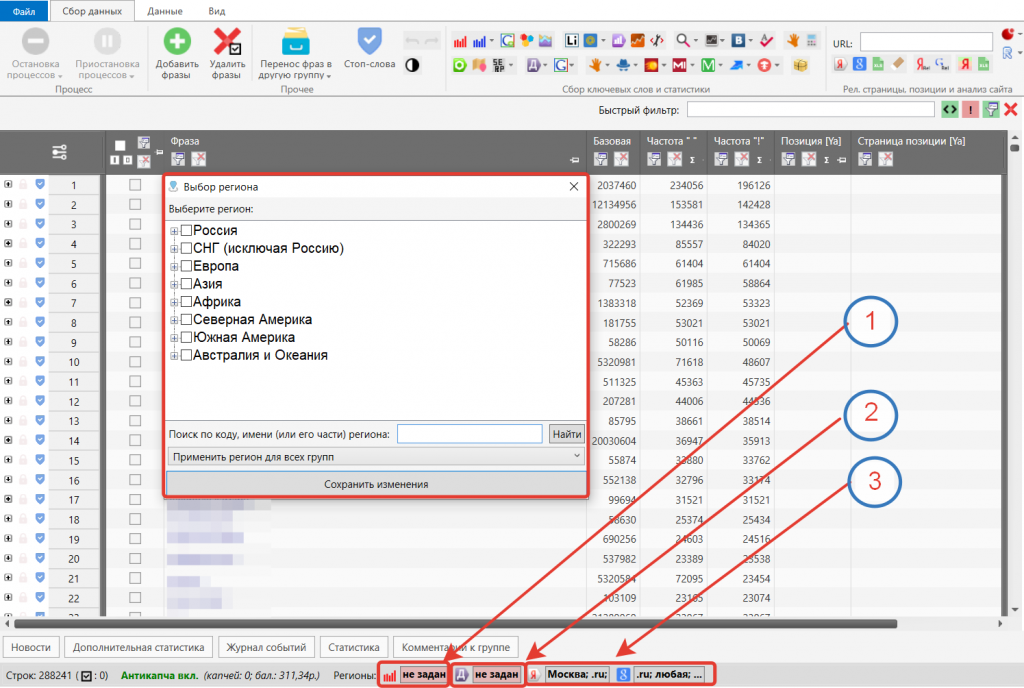The height and width of the screenshot is (688, 1024).
Task: Tick the checkbox in table row 3
Action: point(135,224)
